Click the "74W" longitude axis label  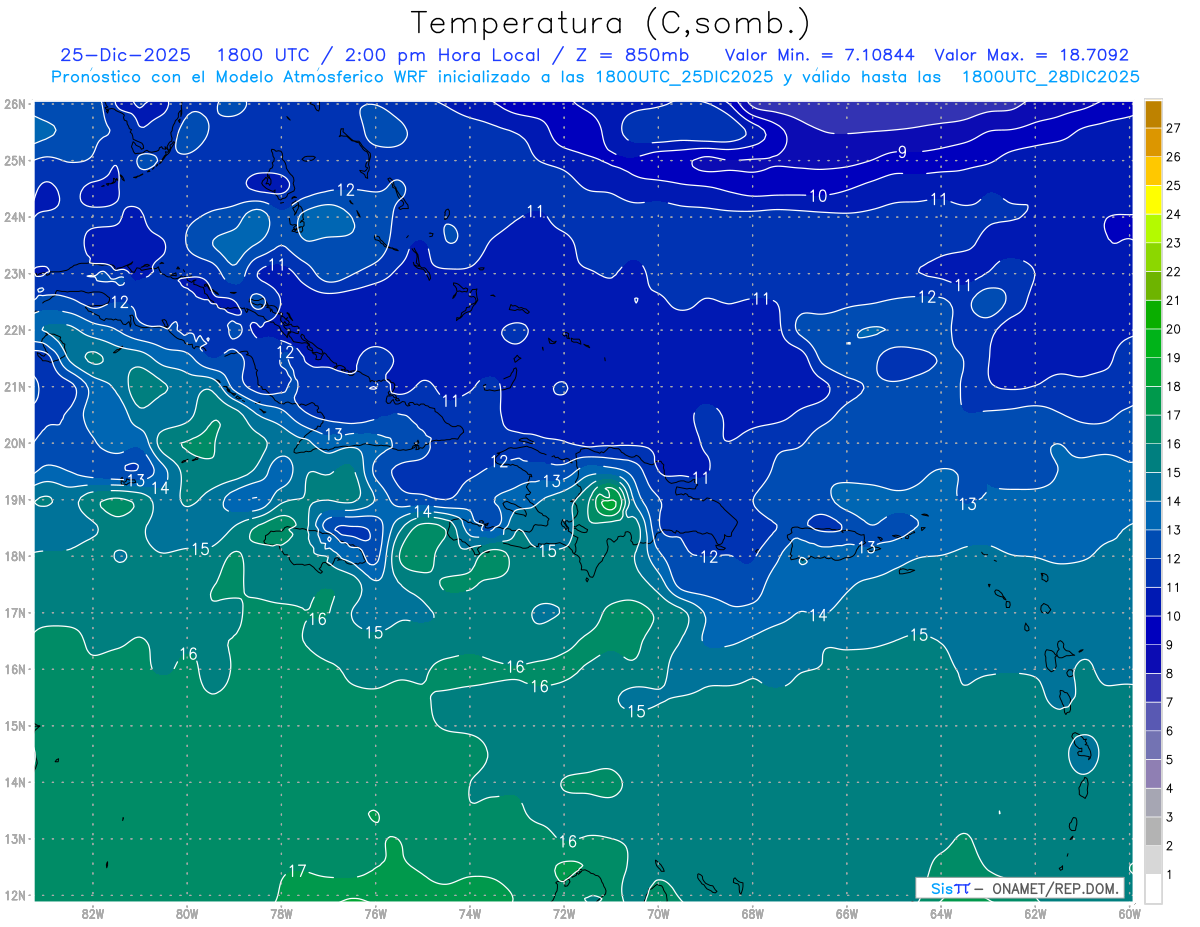click(x=470, y=913)
